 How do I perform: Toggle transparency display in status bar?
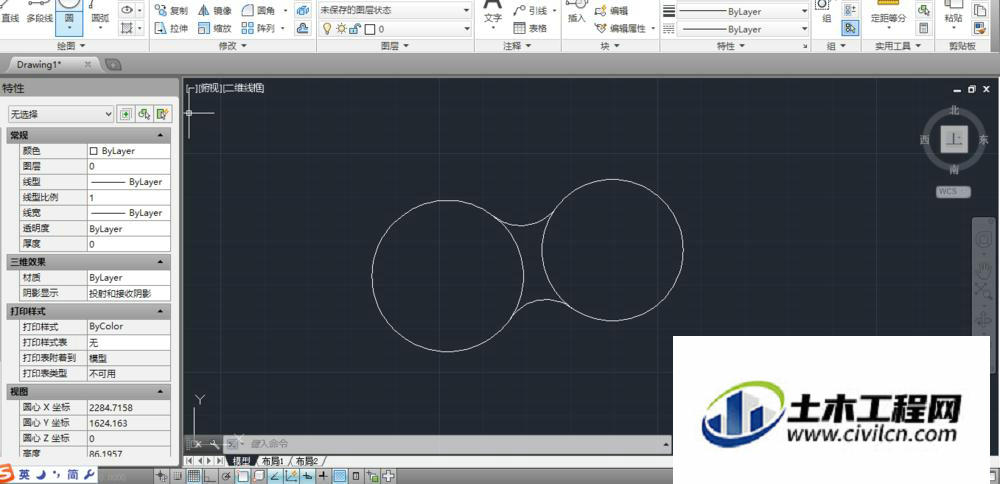pos(341,476)
